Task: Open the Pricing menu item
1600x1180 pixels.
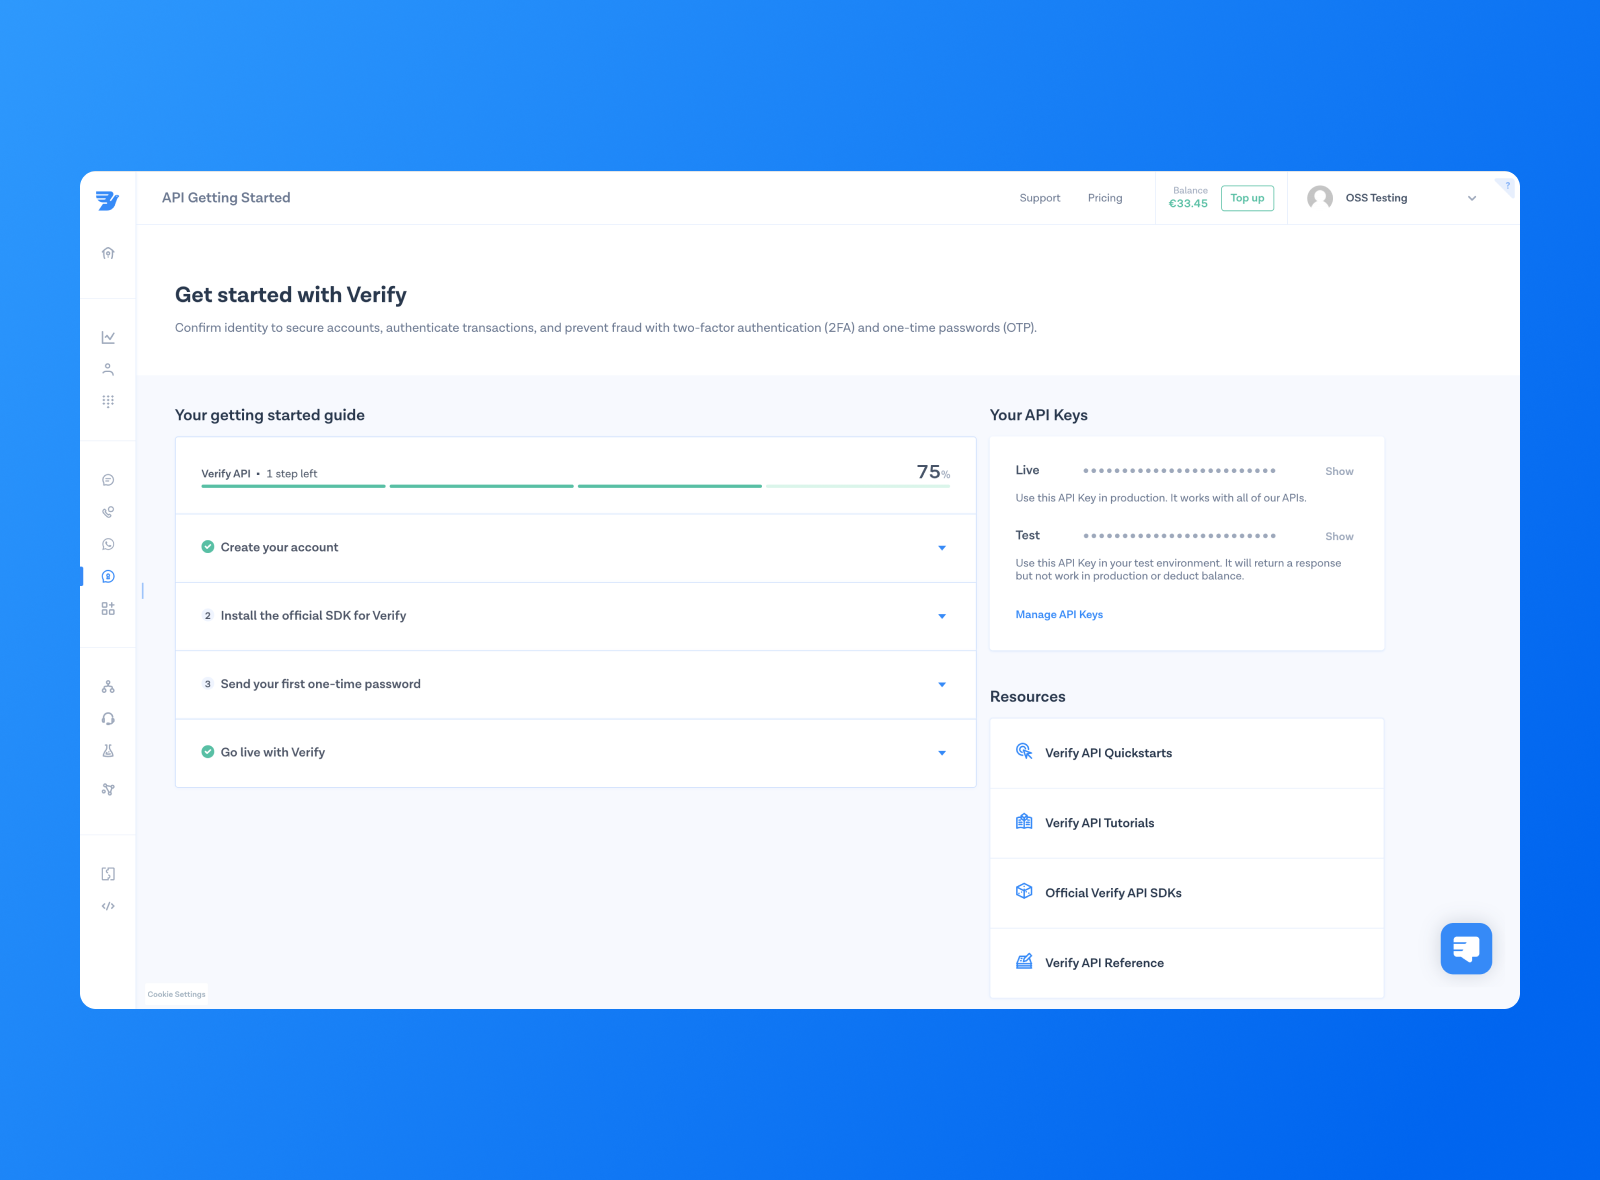Action: tap(1105, 198)
